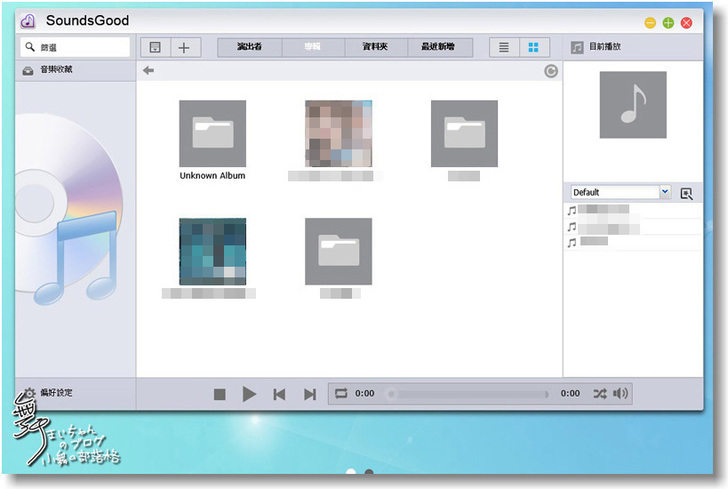Open the 音樂收藏 music collection item
Viewport: 728px width, 489px height.
[75, 70]
